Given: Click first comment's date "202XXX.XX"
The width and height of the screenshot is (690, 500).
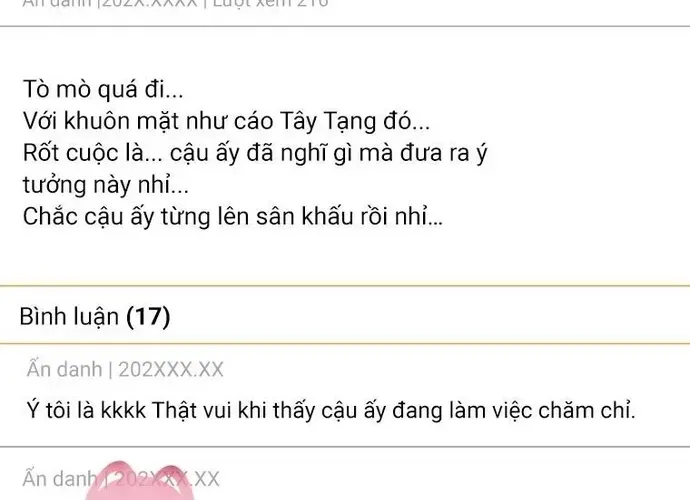Looking at the screenshot, I should (171, 370).
